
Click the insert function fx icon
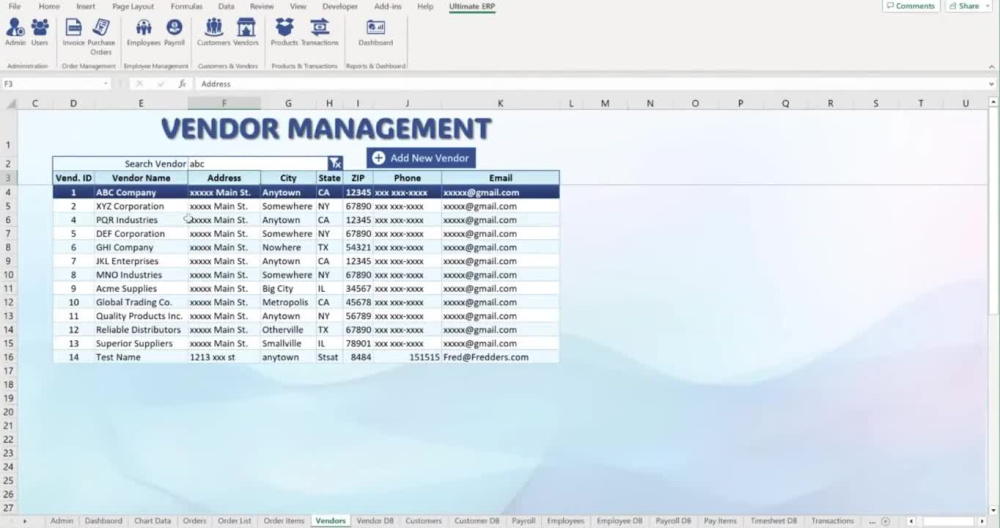pyautogui.click(x=182, y=84)
